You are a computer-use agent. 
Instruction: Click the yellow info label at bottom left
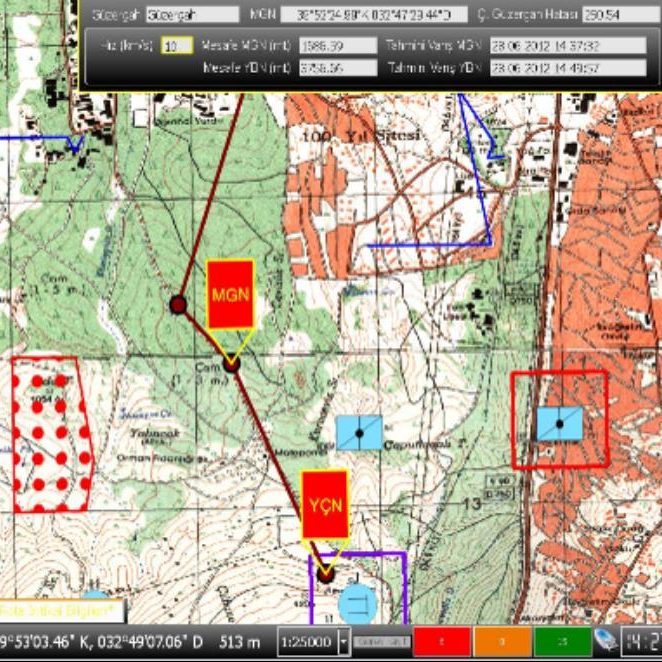[61, 608]
